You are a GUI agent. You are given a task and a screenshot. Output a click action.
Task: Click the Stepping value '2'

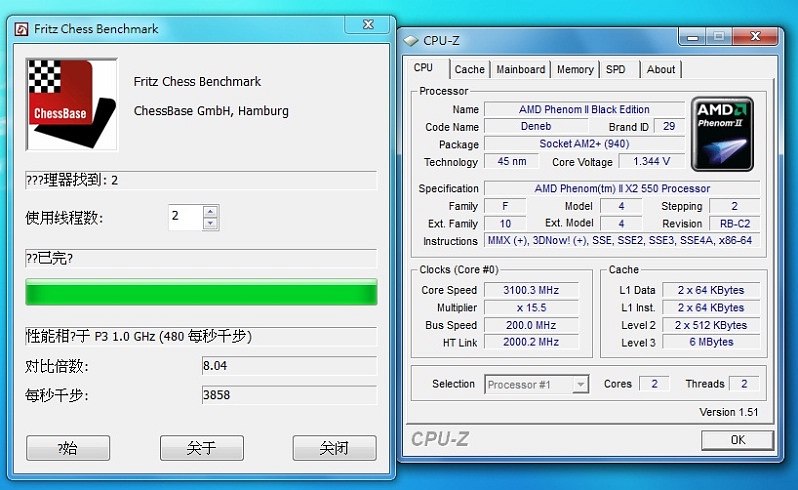[734, 206]
